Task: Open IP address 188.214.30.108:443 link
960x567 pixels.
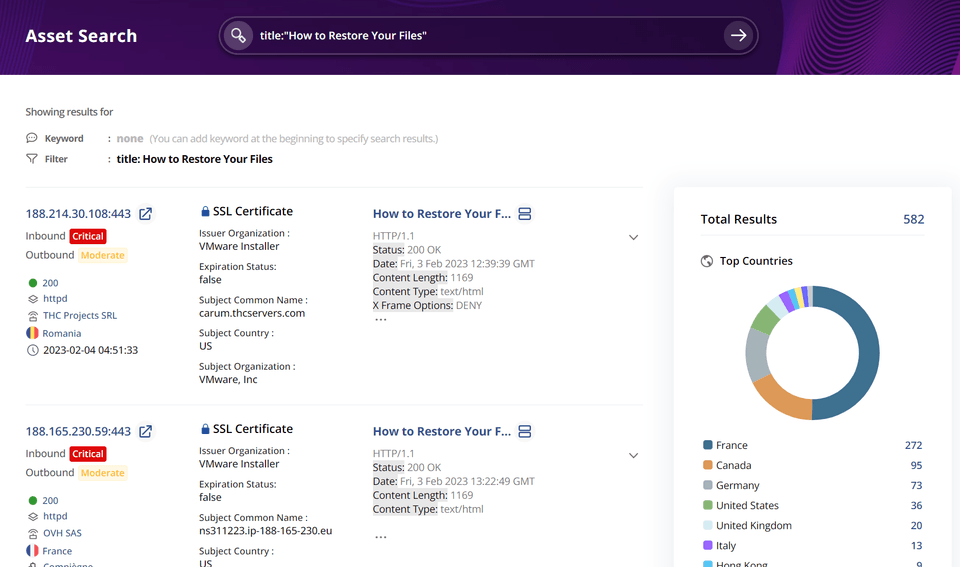Action: (78, 214)
